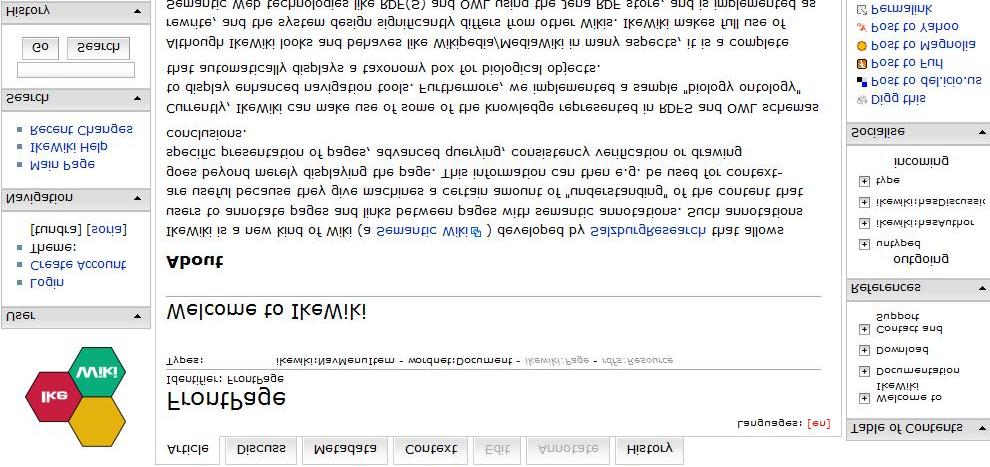Open the IkeWiki Help link

pyautogui.click(x=69, y=146)
